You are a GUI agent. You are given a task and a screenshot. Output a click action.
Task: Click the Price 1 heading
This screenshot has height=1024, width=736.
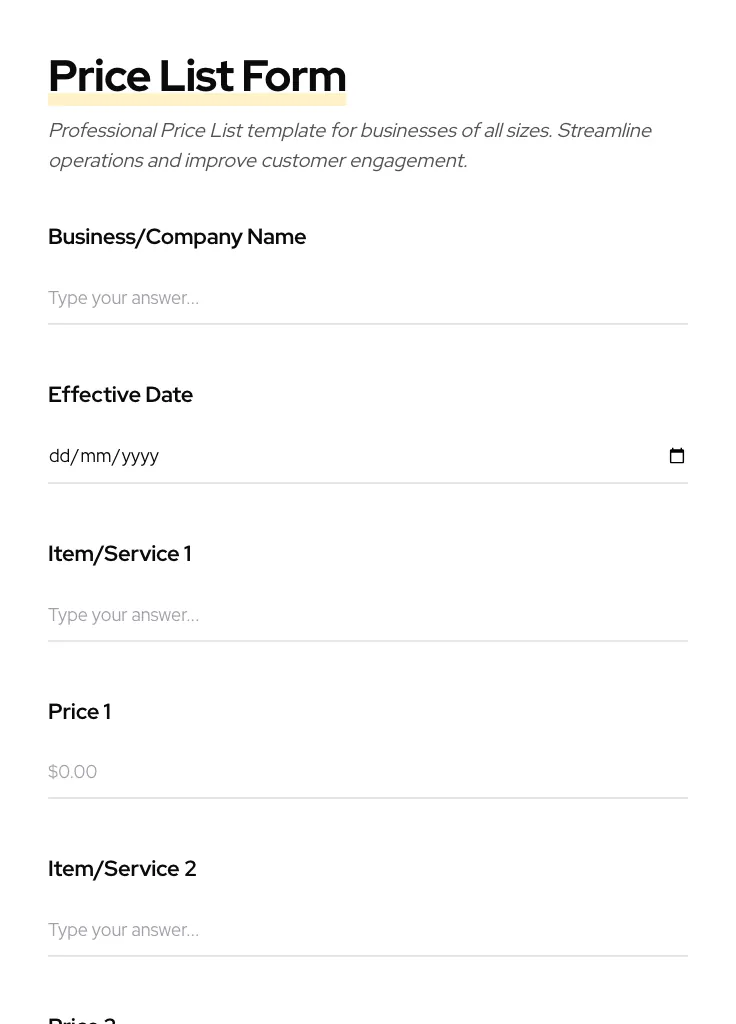(79, 712)
